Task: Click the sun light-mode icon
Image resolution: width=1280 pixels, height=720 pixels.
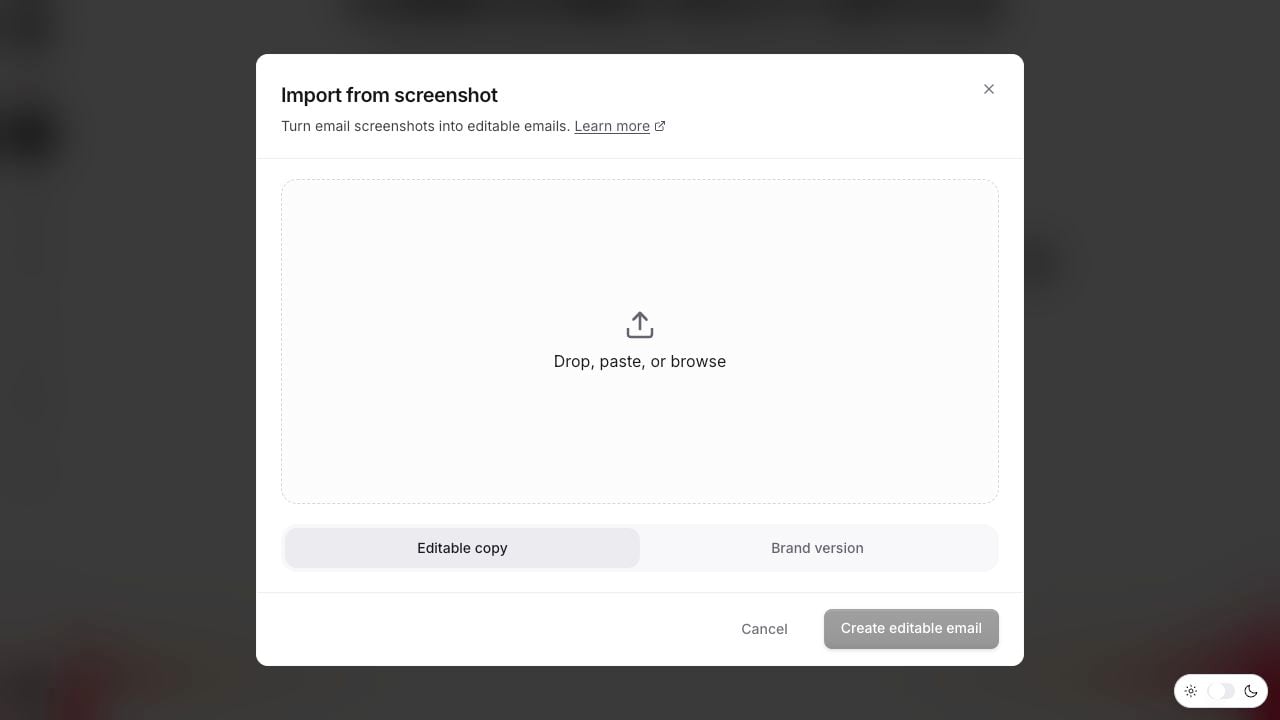Action: tap(1190, 691)
